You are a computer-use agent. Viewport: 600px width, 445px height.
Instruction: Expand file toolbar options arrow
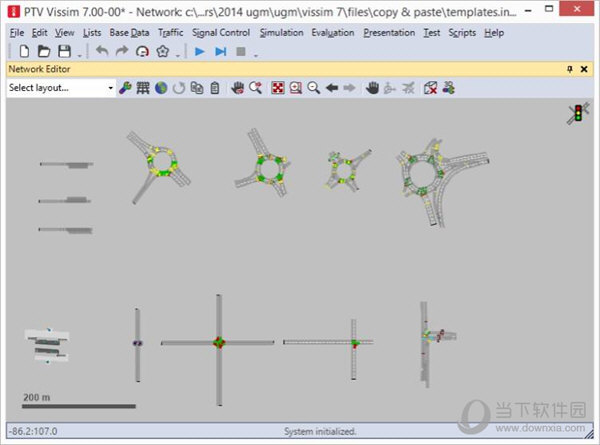79,56
